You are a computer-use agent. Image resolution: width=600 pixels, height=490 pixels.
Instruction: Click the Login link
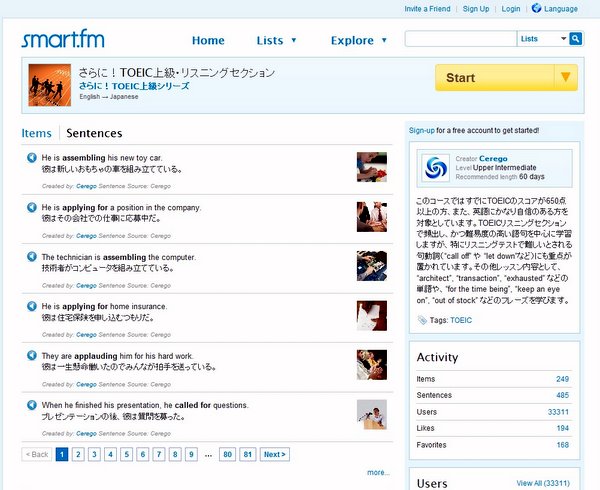click(x=511, y=9)
